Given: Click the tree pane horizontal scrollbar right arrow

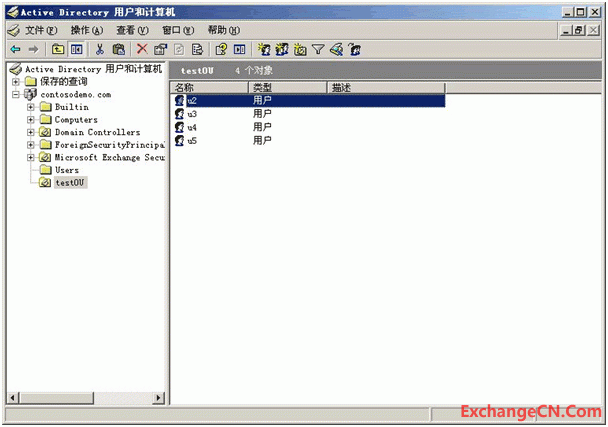Looking at the screenshot, I should point(158,398).
